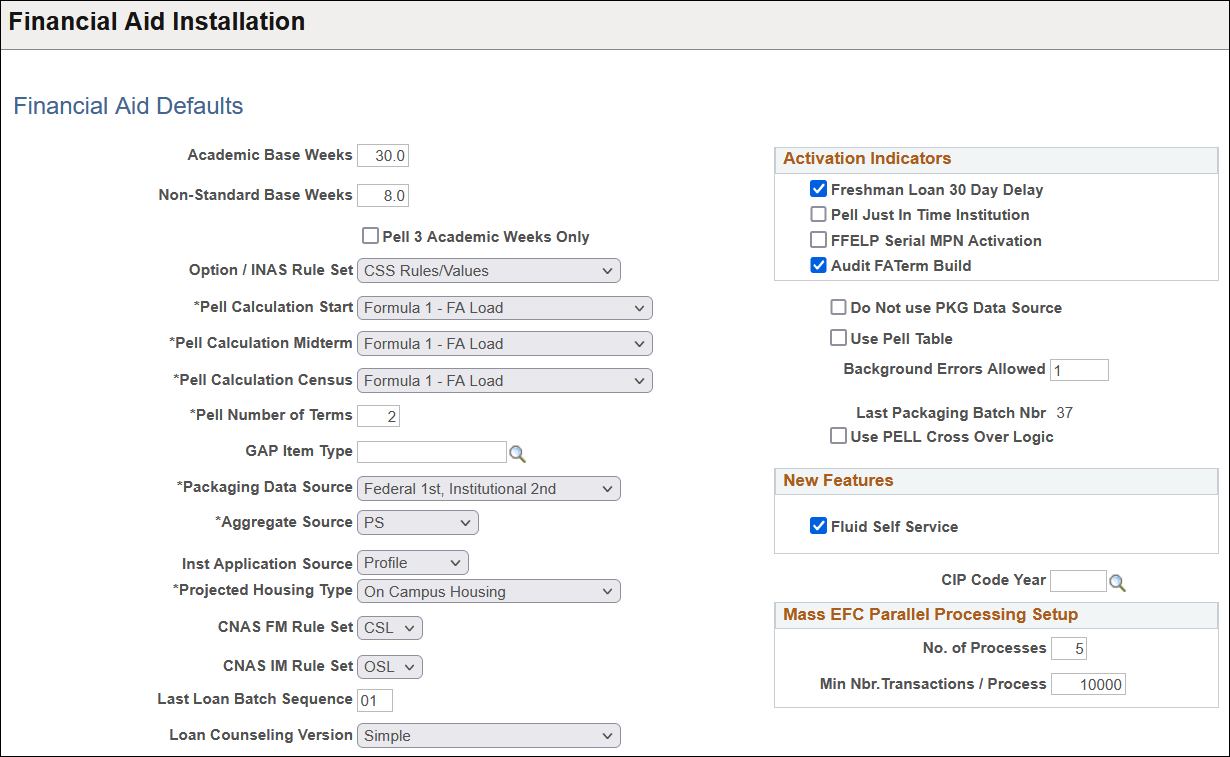Enable Use PELL Cross Over Logic

[838, 437]
